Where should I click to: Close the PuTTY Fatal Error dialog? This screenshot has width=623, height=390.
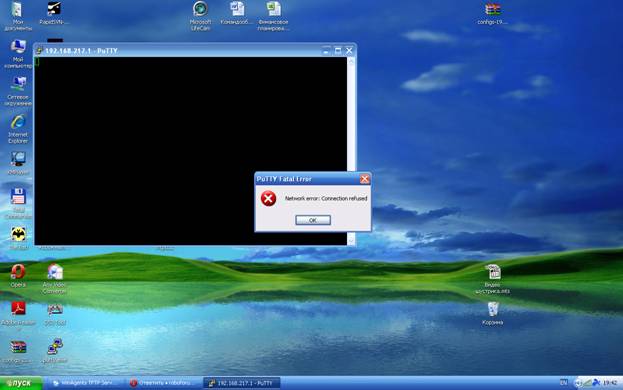[364, 179]
